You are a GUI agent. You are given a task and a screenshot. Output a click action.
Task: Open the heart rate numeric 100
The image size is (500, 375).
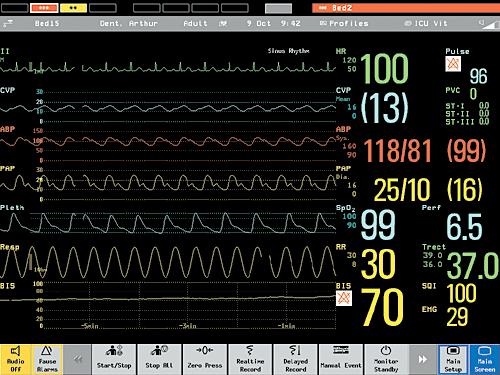point(384,69)
